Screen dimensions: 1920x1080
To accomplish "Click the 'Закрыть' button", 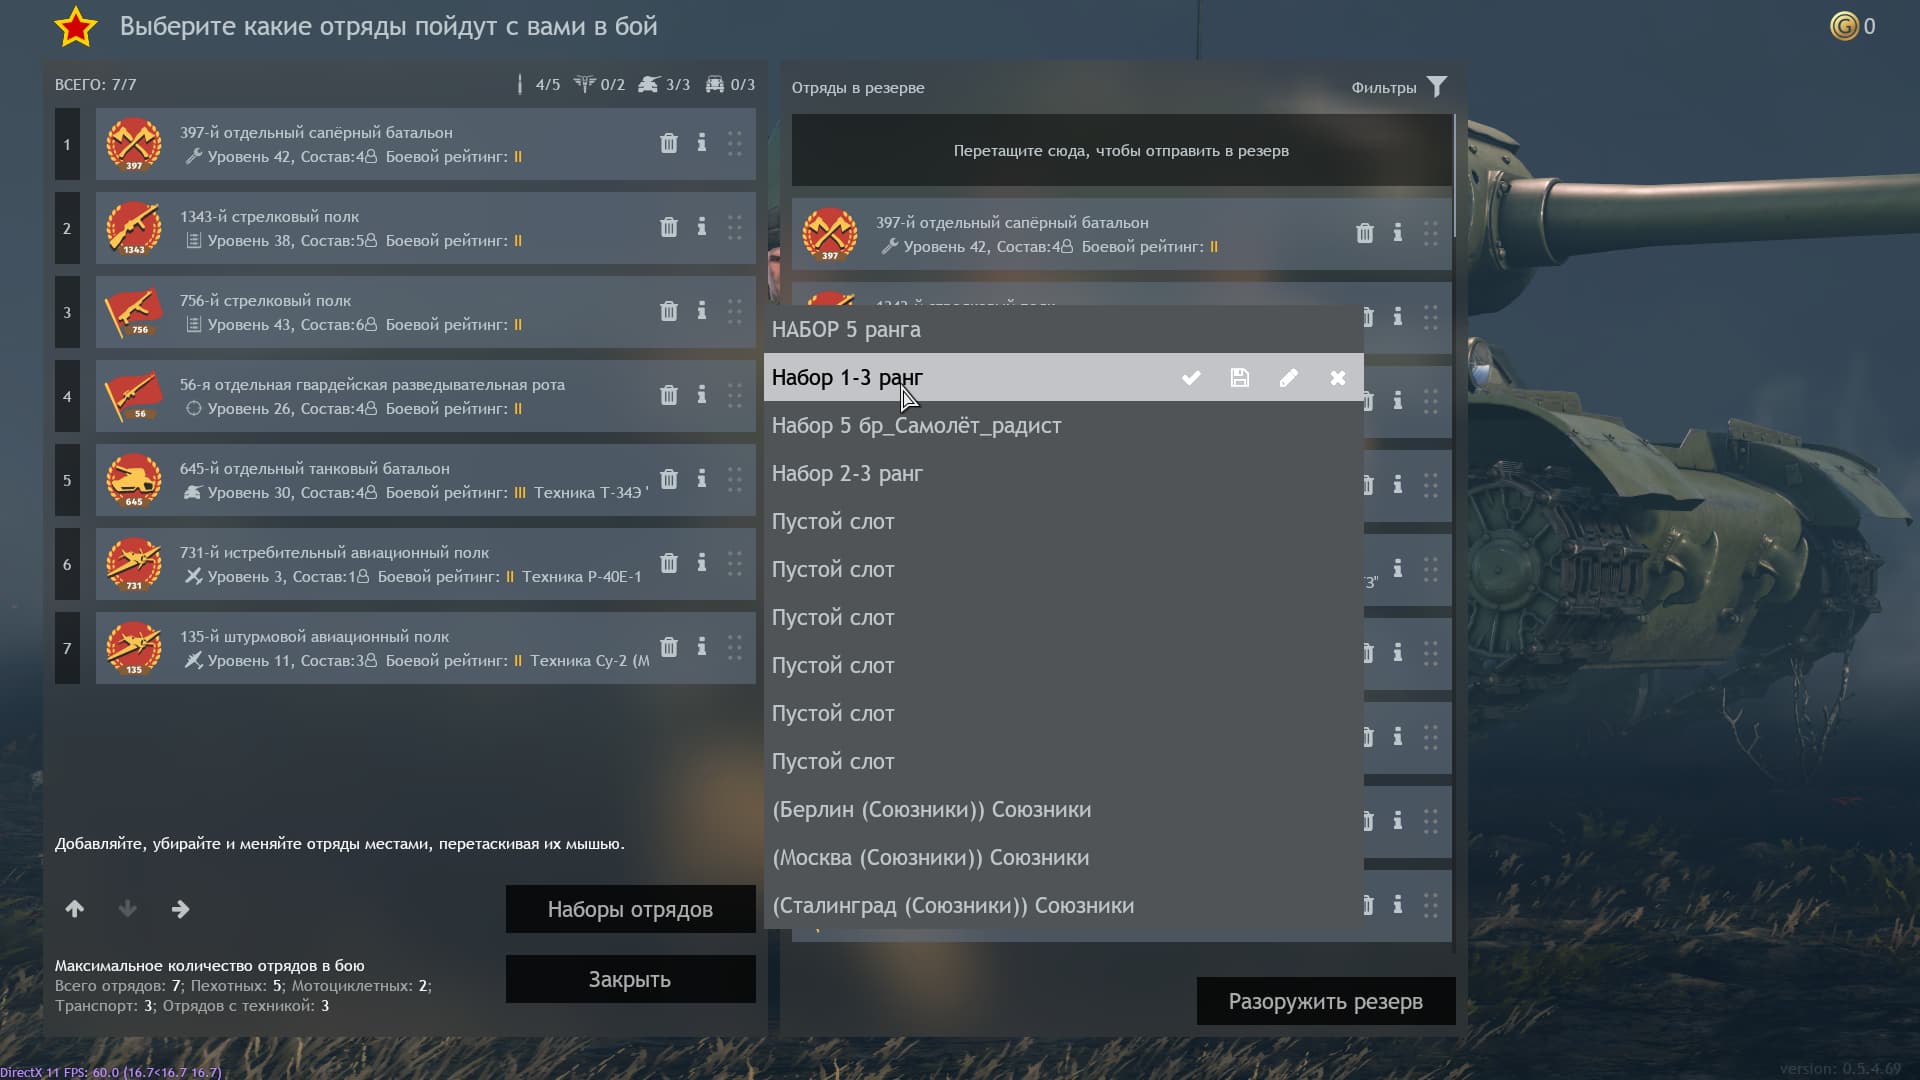I will (x=630, y=979).
